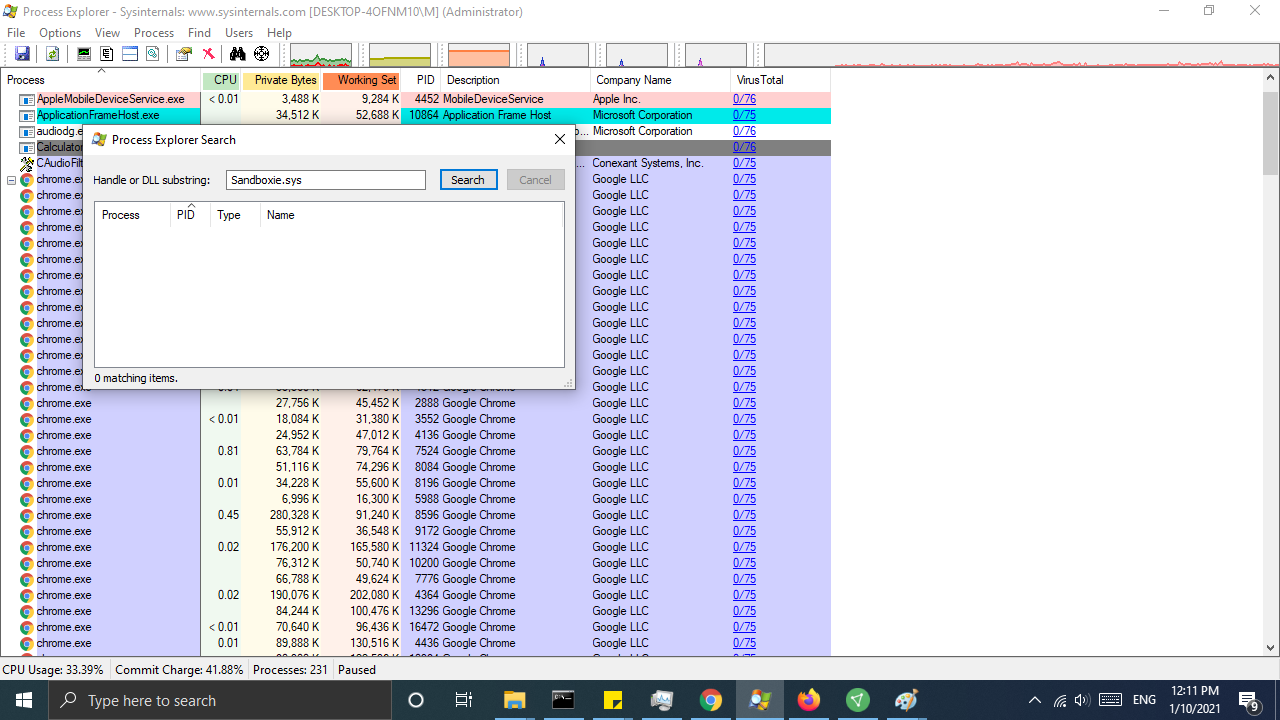
Task: Open the File menu
Action: pos(16,33)
